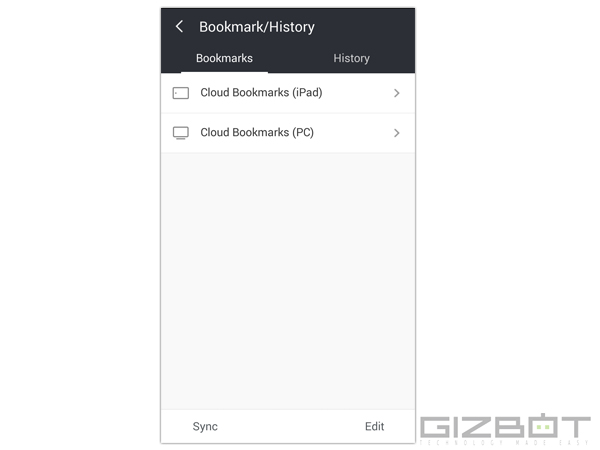600x450 pixels.
Task: Switch to the Bookmarks tab
Action: coord(224,58)
